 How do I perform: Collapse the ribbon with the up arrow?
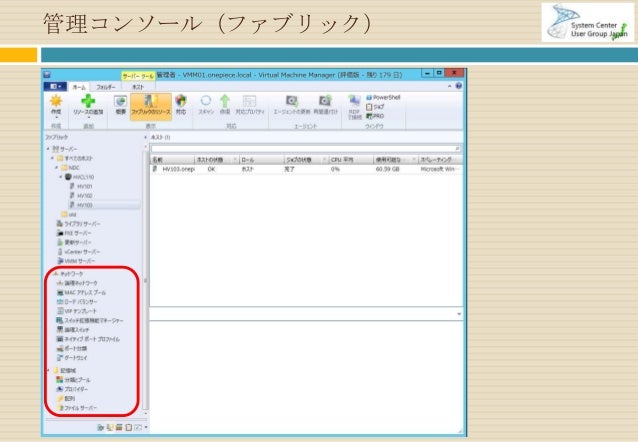[450, 86]
